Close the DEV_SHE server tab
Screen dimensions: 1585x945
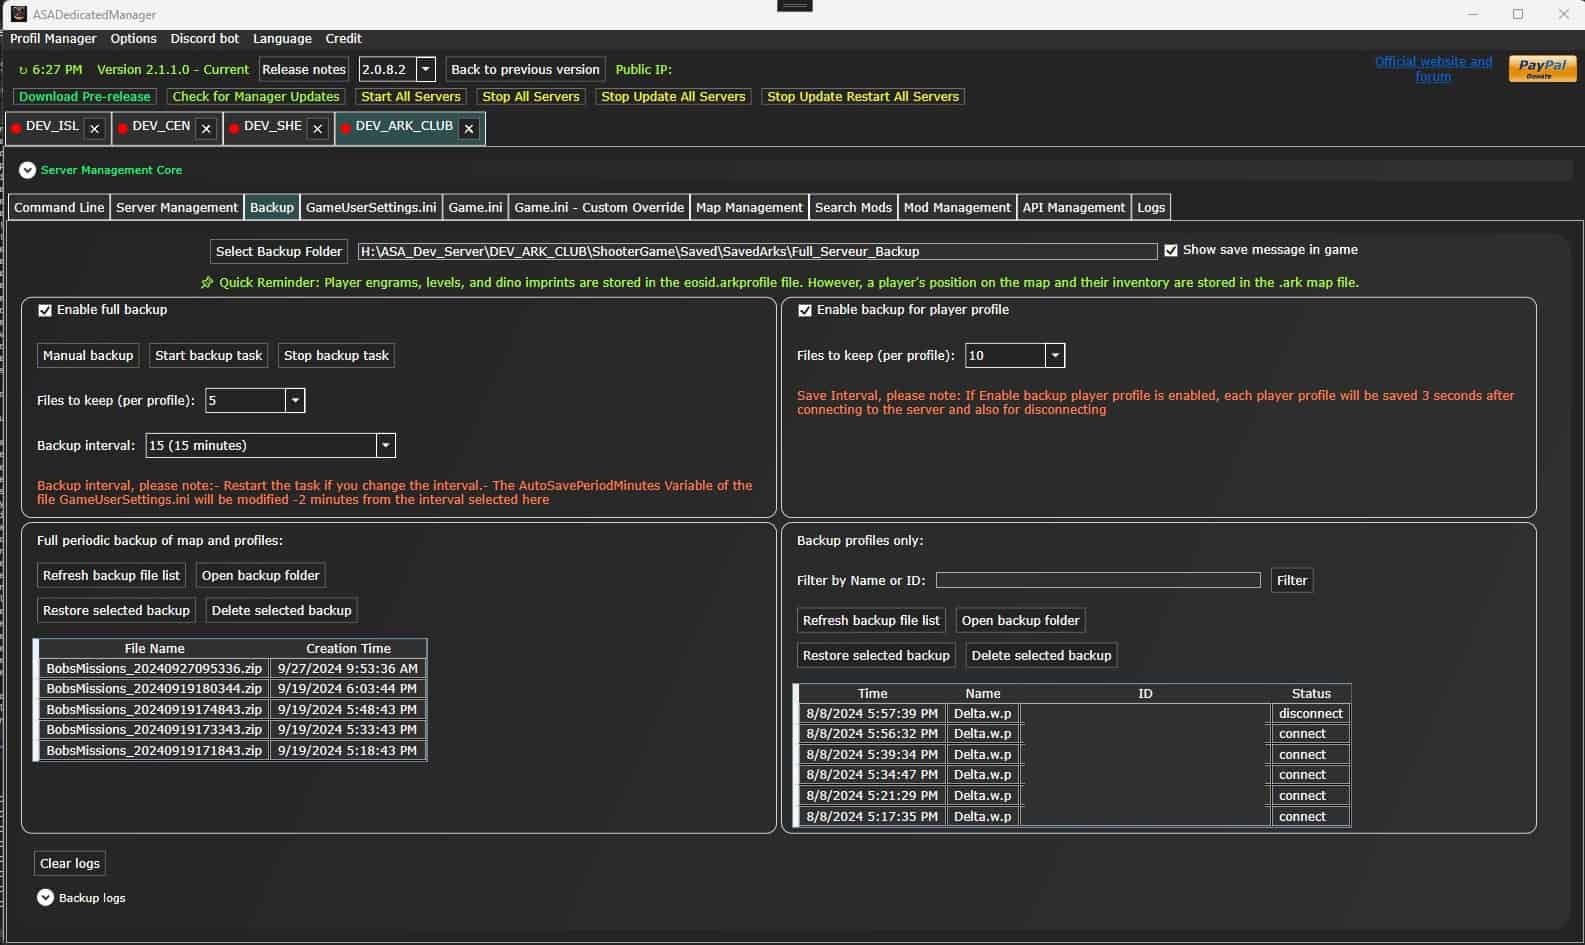(317, 129)
